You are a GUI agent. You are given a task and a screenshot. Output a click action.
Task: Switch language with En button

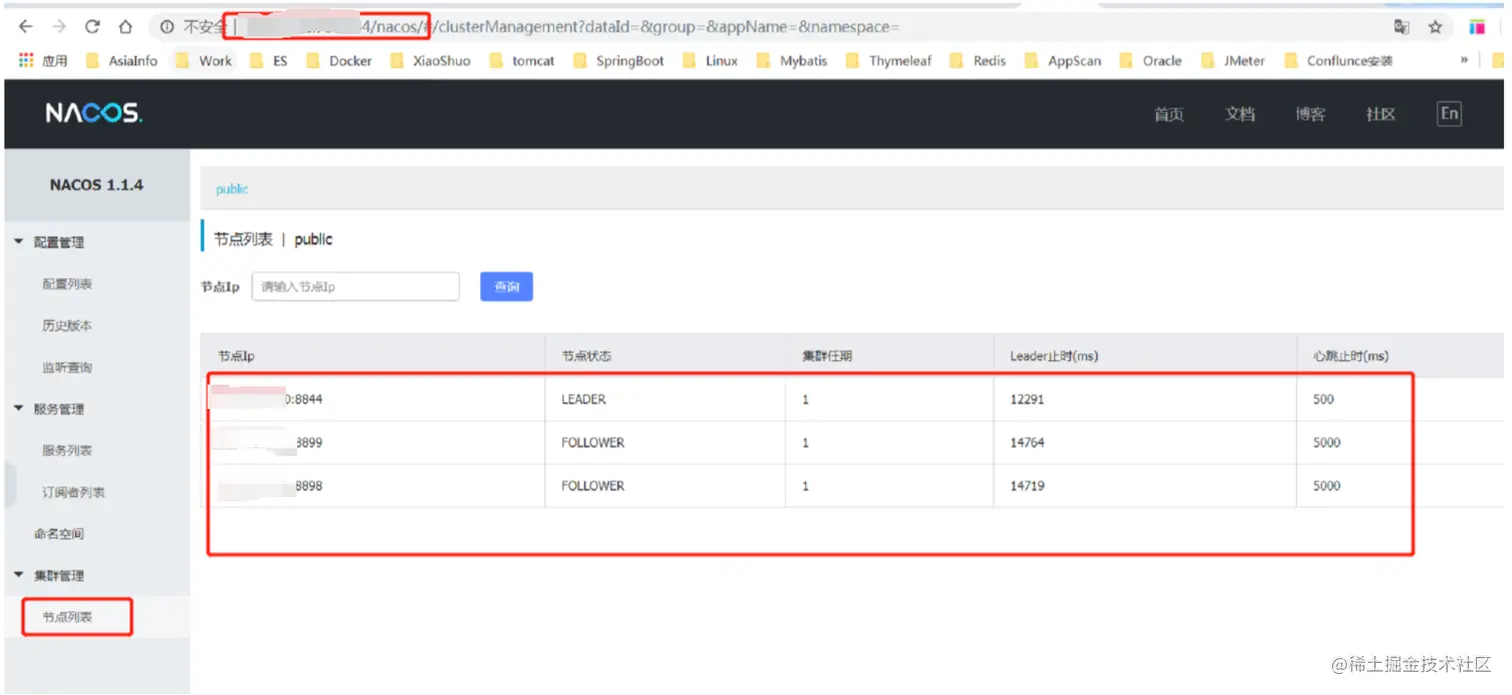(1449, 113)
